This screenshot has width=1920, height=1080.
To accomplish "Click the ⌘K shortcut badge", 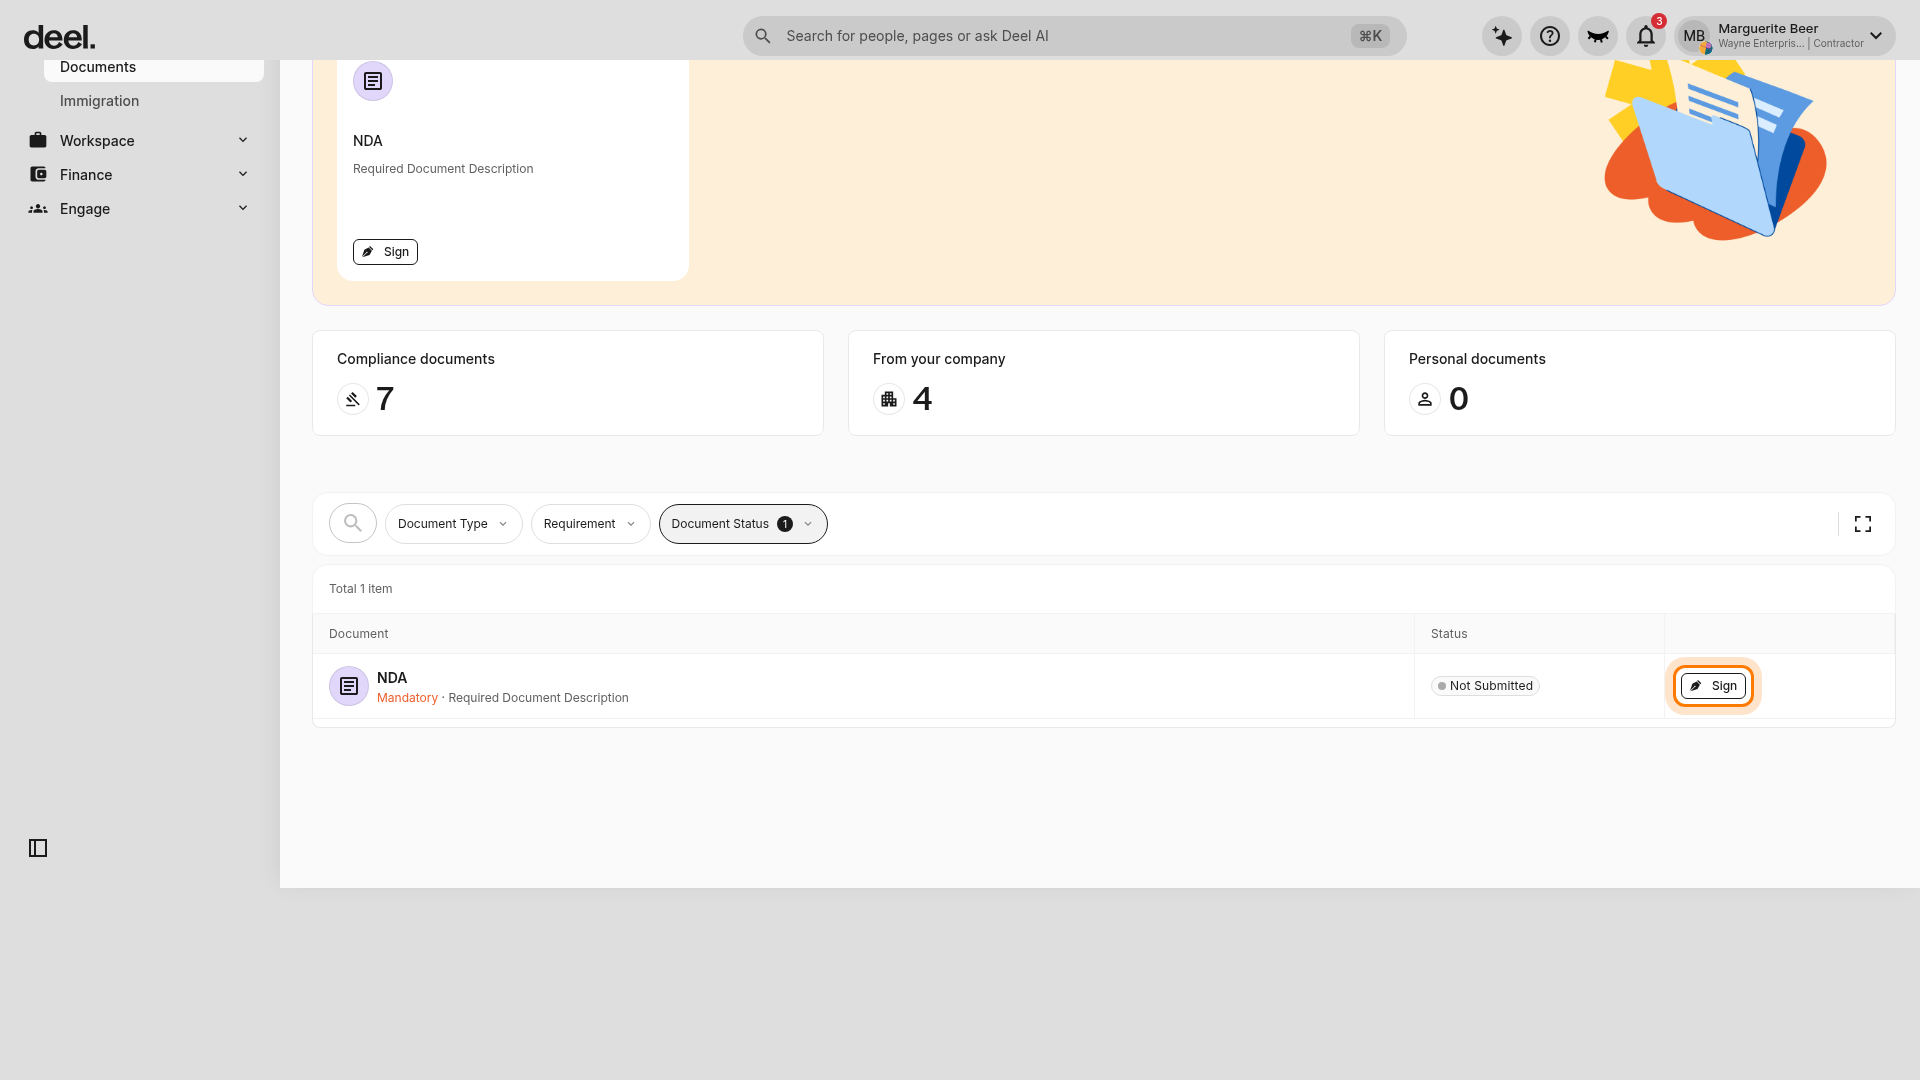I will [x=1370, y=36].
